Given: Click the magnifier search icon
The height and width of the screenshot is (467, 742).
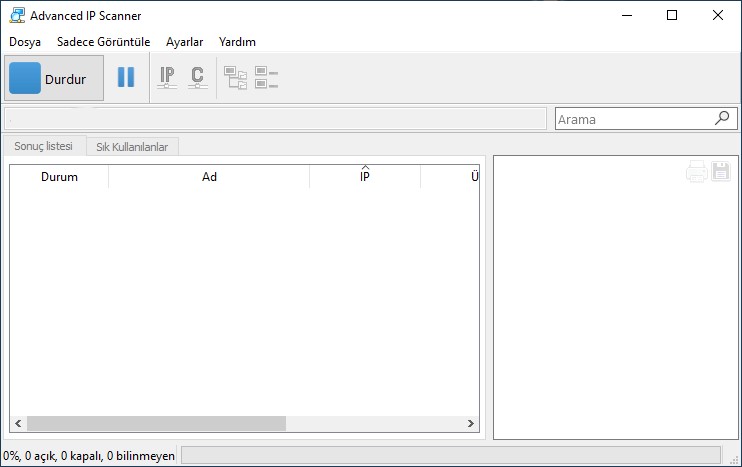Looking at the screenshot, I should coord(722,118).
